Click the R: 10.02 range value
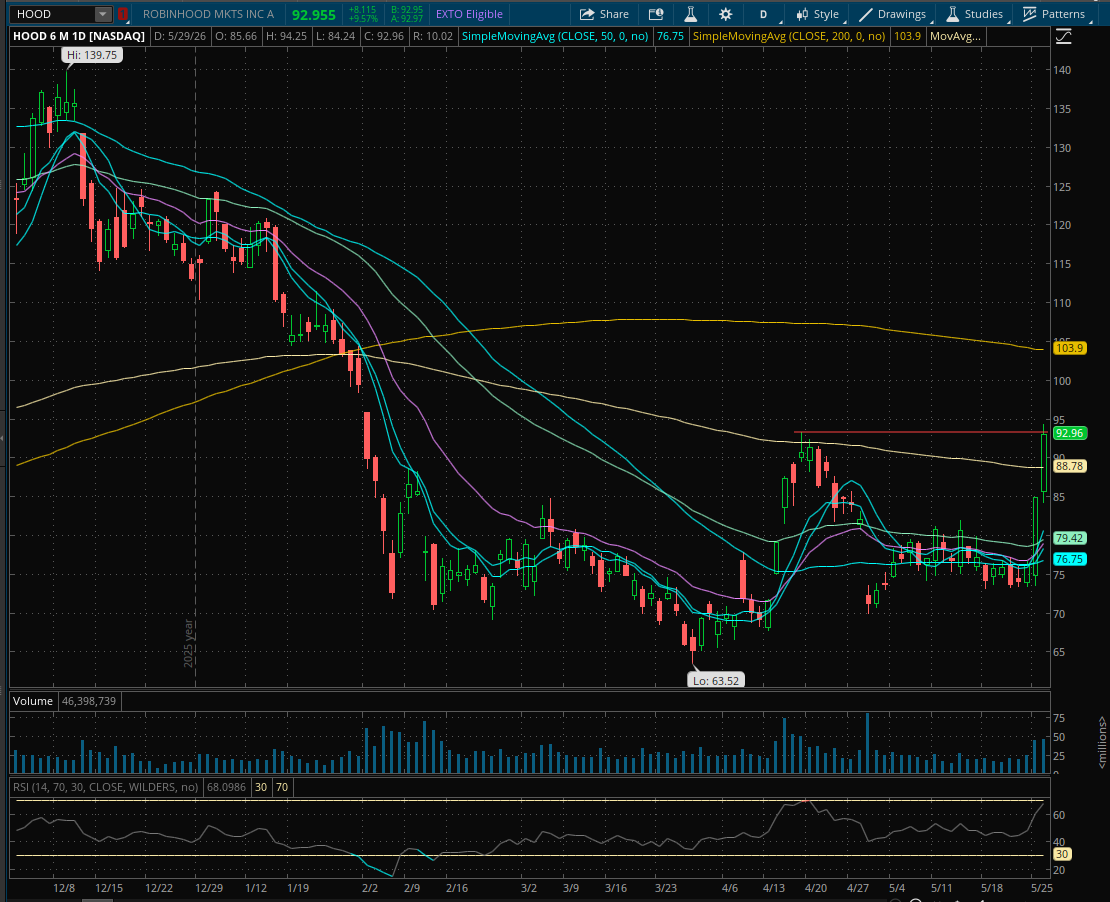This screenshot has height=902, width=1110. point(432,35)
